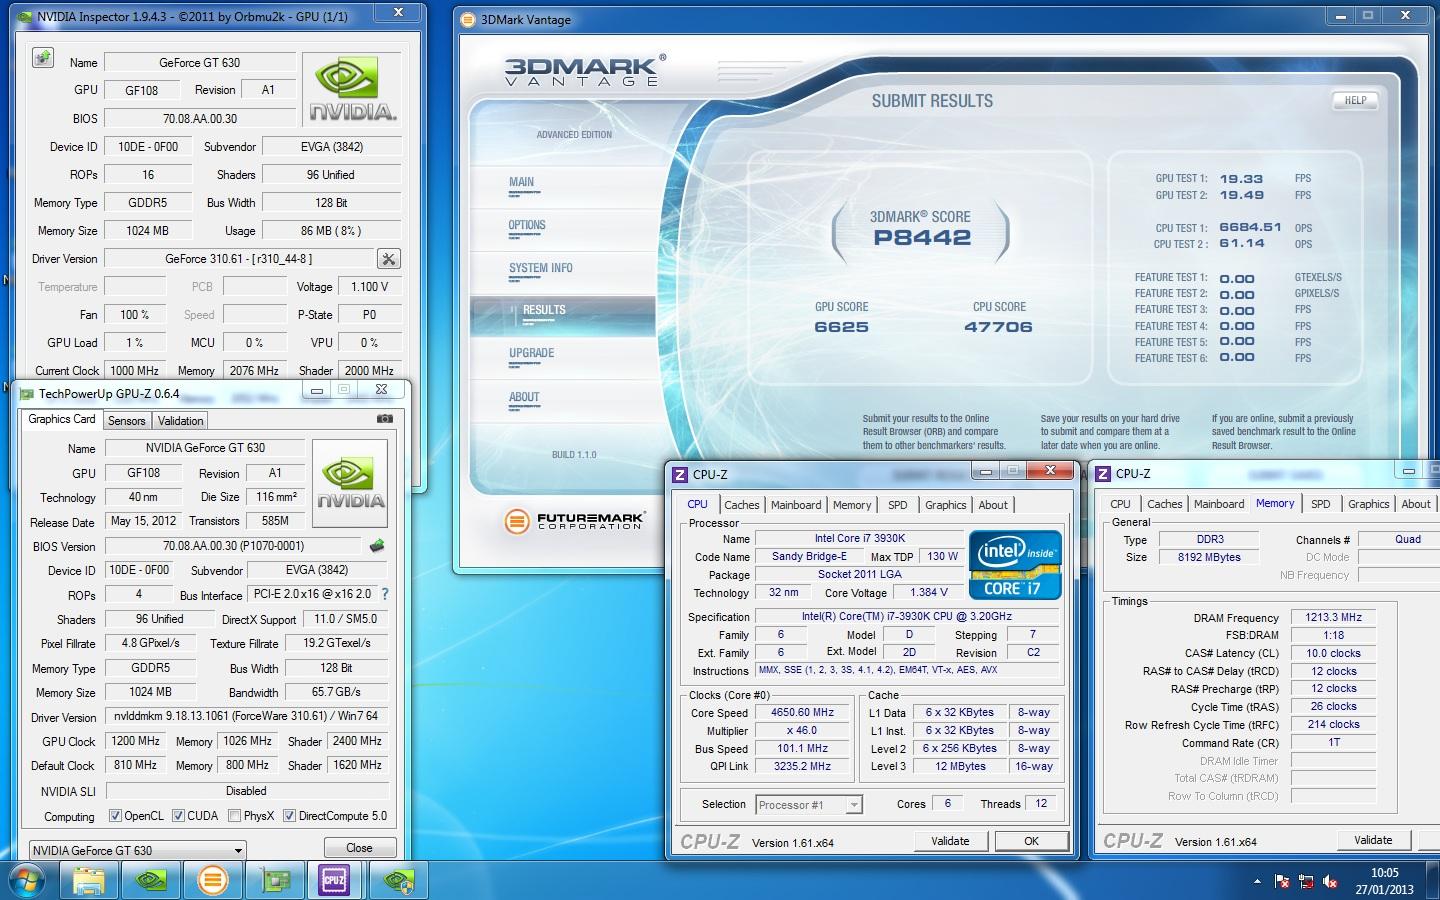Click the CPU-Z title bar Z icon
The height and width of the screenshot is (900, 1440).
coord(680,474)
